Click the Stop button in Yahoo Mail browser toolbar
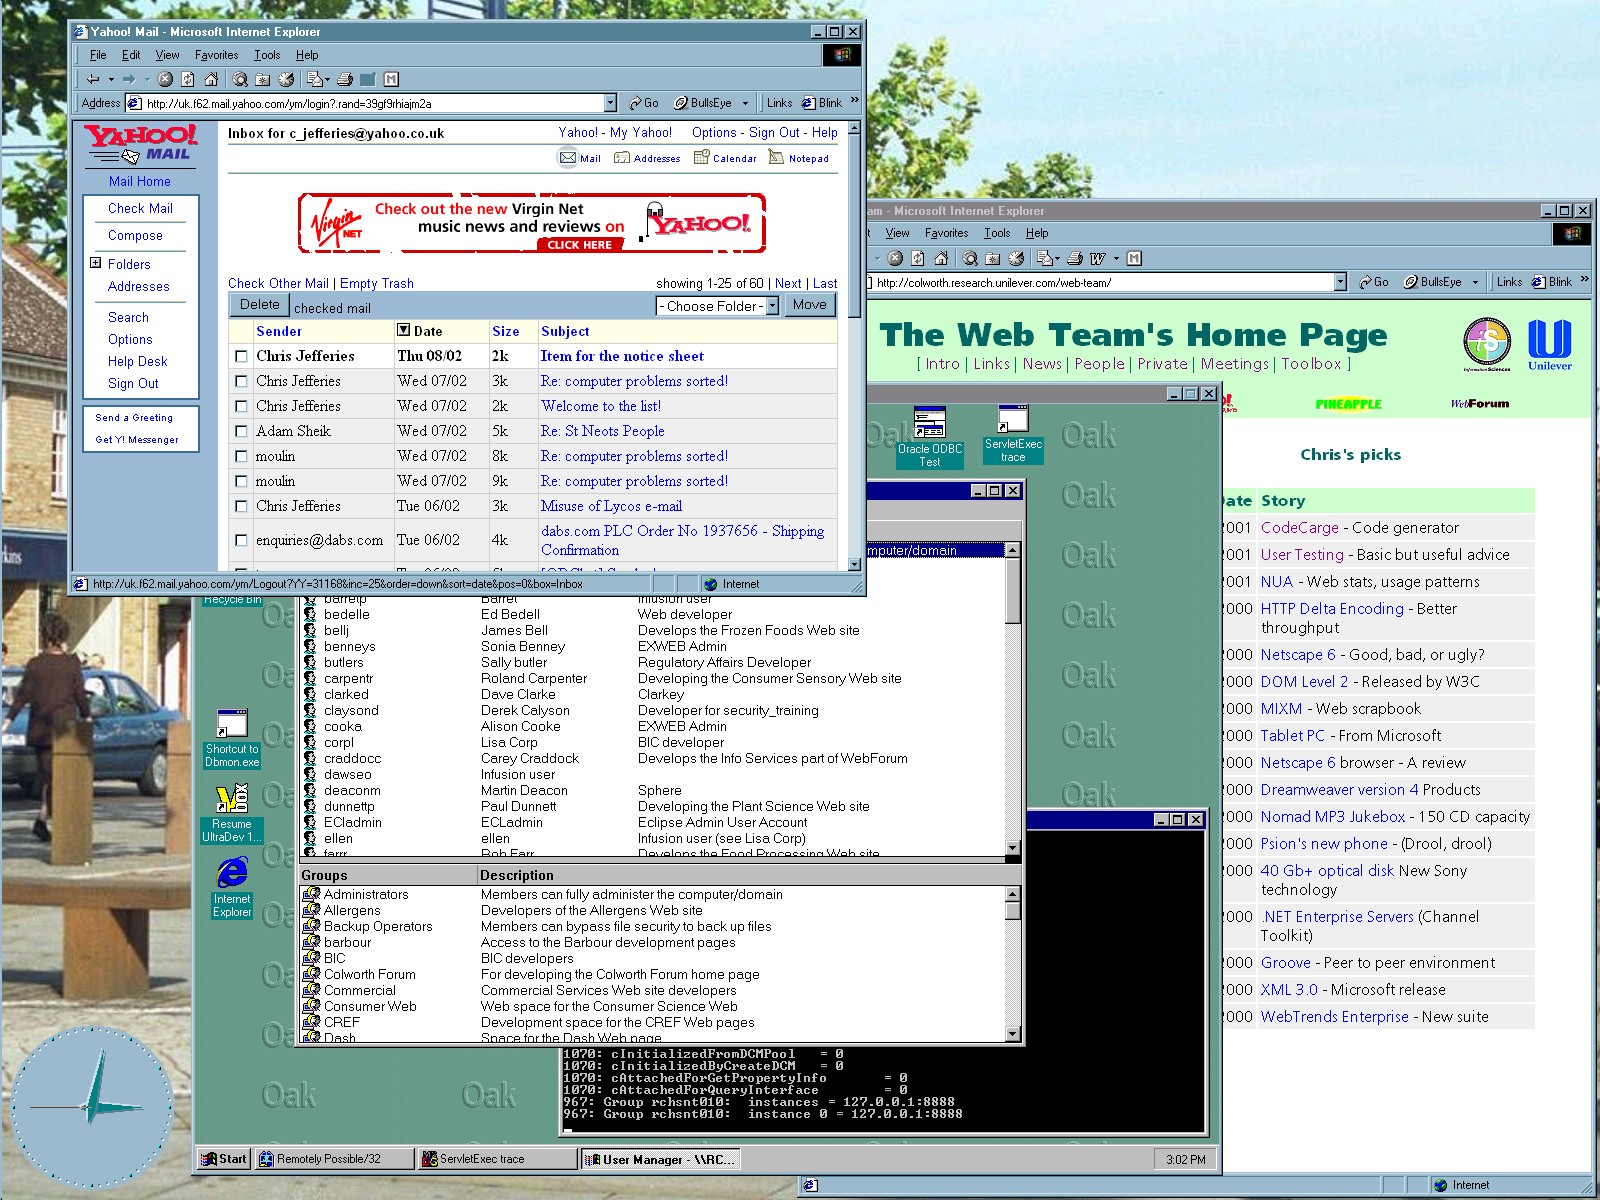Viewport: 1600px width, 1200px height. [165, 79]
